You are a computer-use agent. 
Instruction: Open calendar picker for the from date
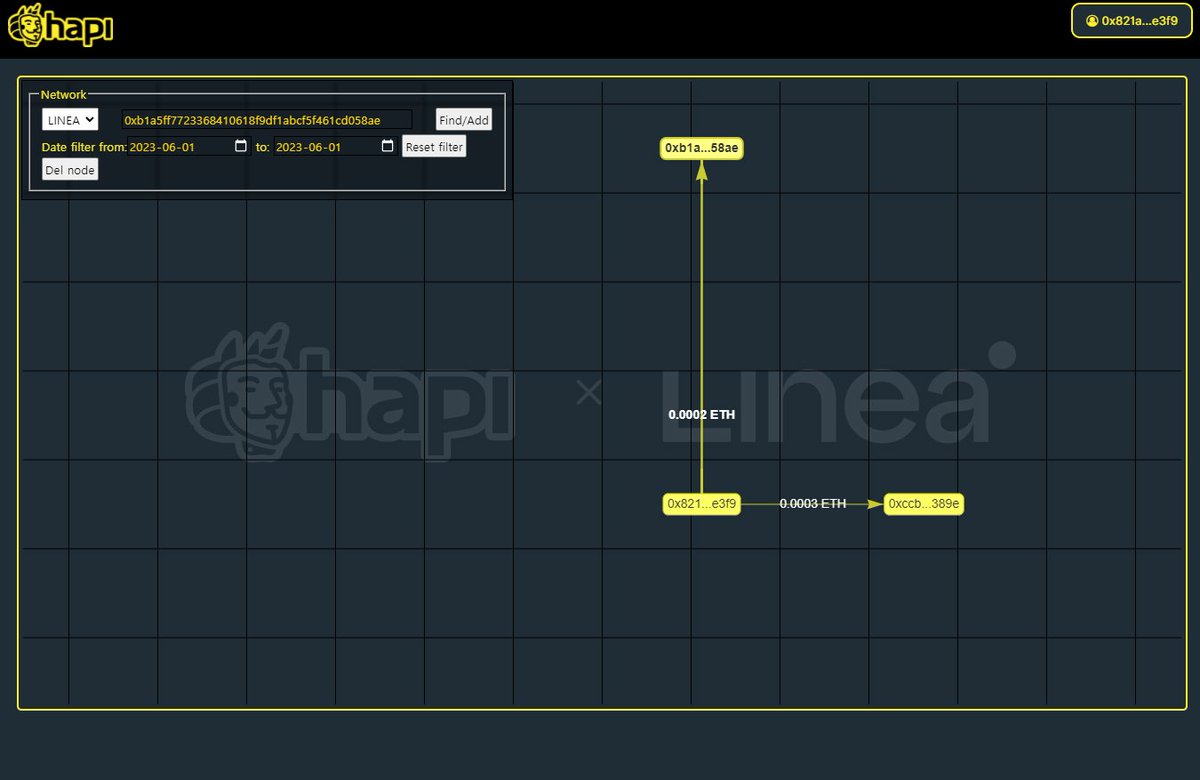coord(241,146)
